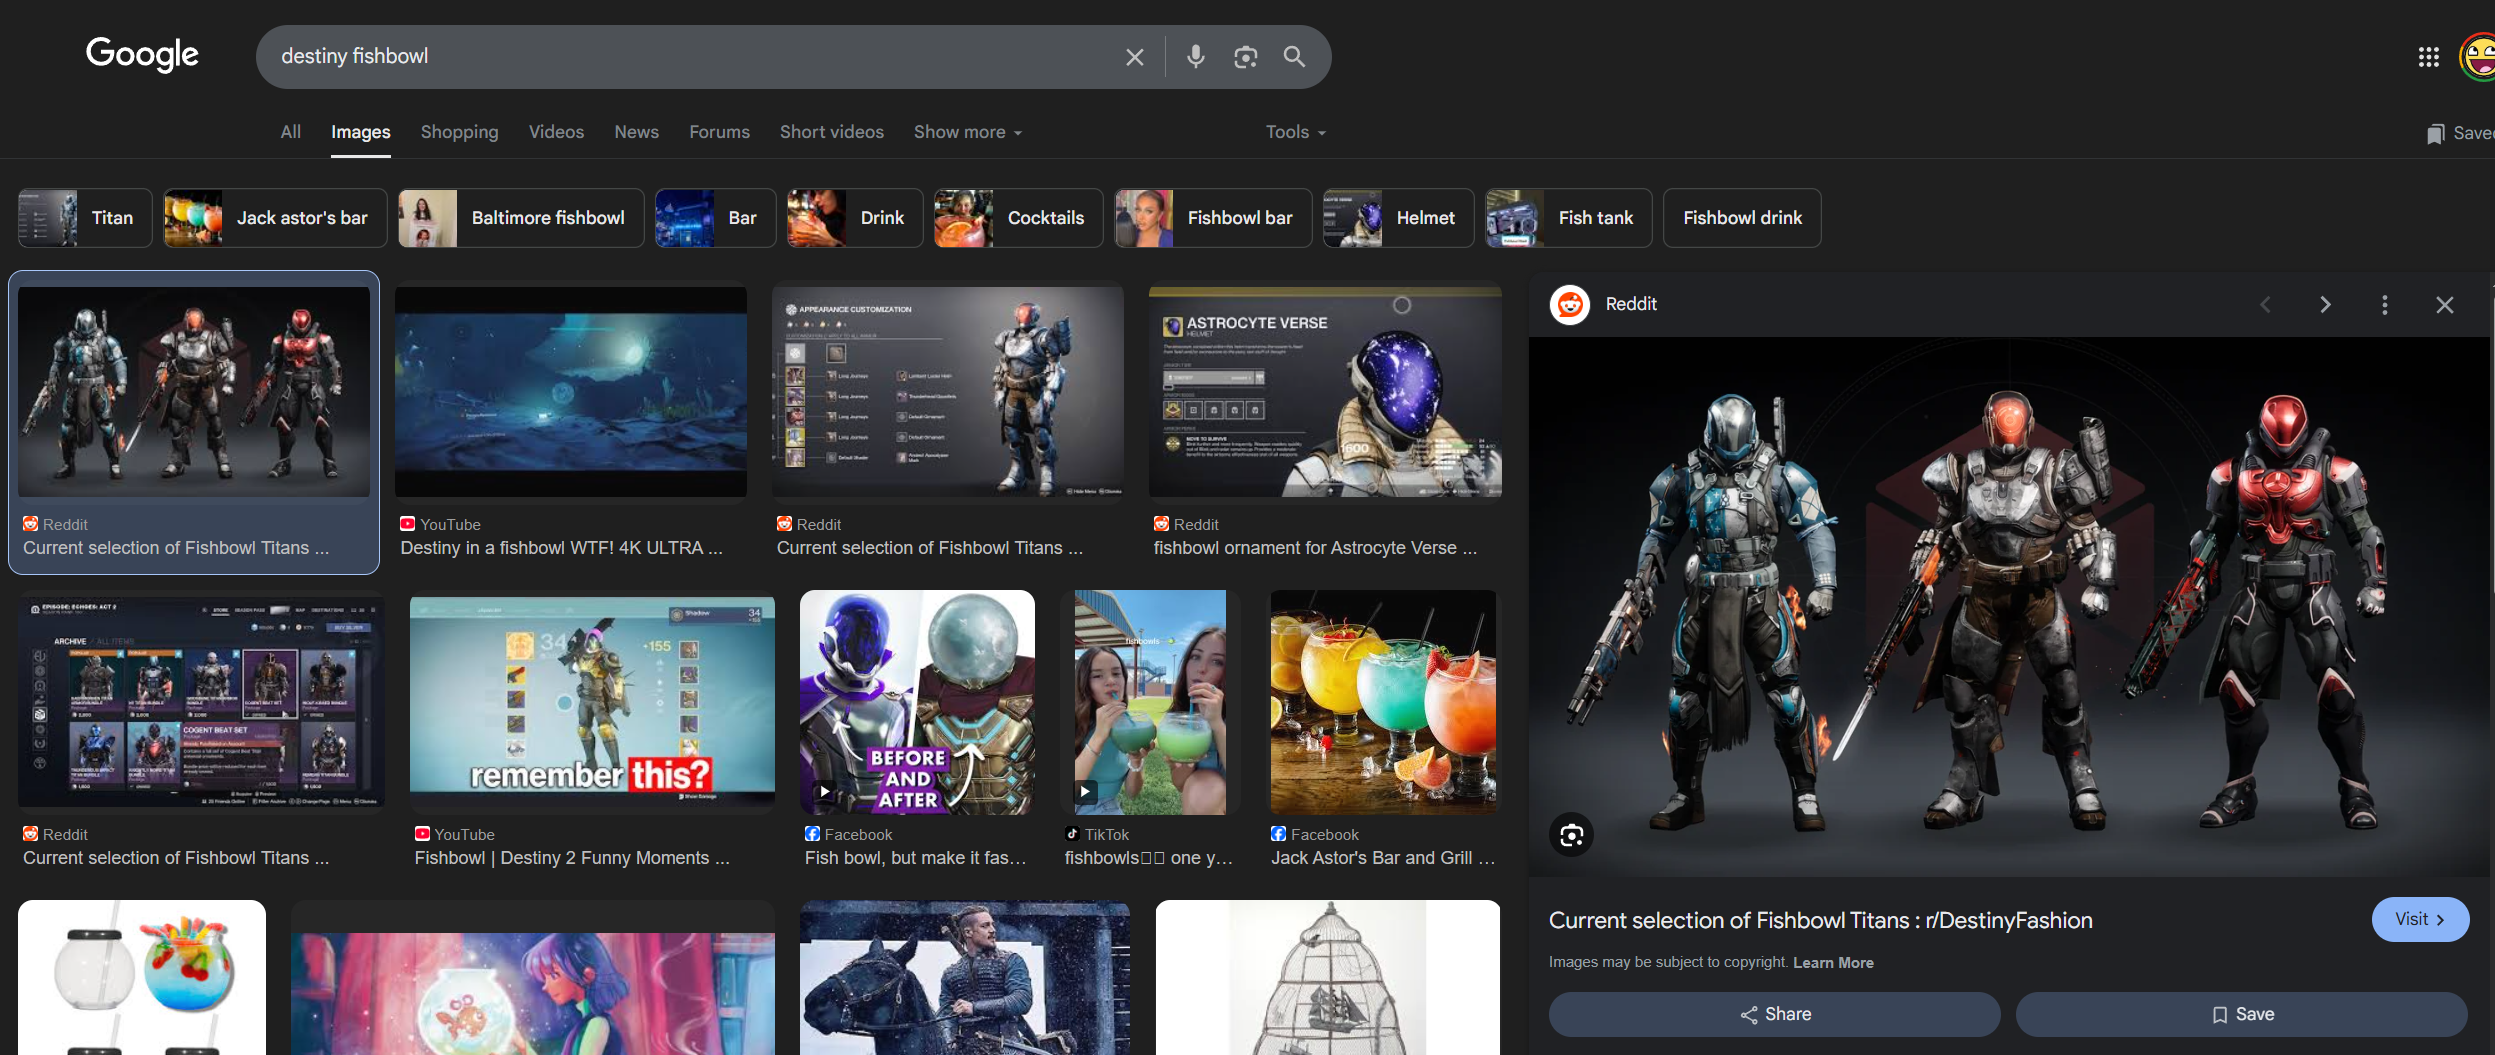The height and width of the screenshot is (1055, 2495).
Task: Expand the Tools dropdown
Action: [1296, 132]
